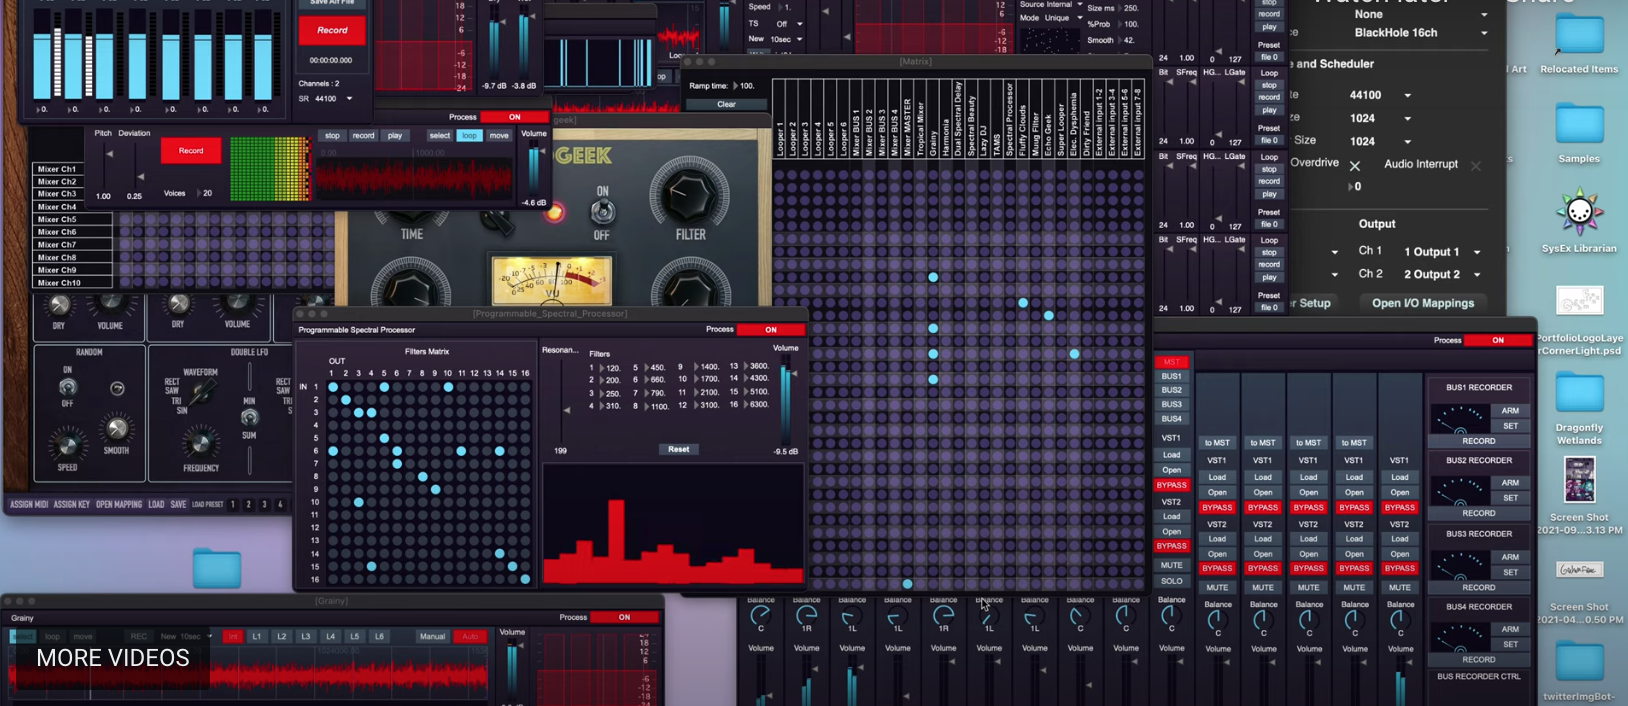The height and width of the screenshot is (706, 1628).
Task: Open the None device dropdown above BlackHole
Action: (x=1420, y=14)
